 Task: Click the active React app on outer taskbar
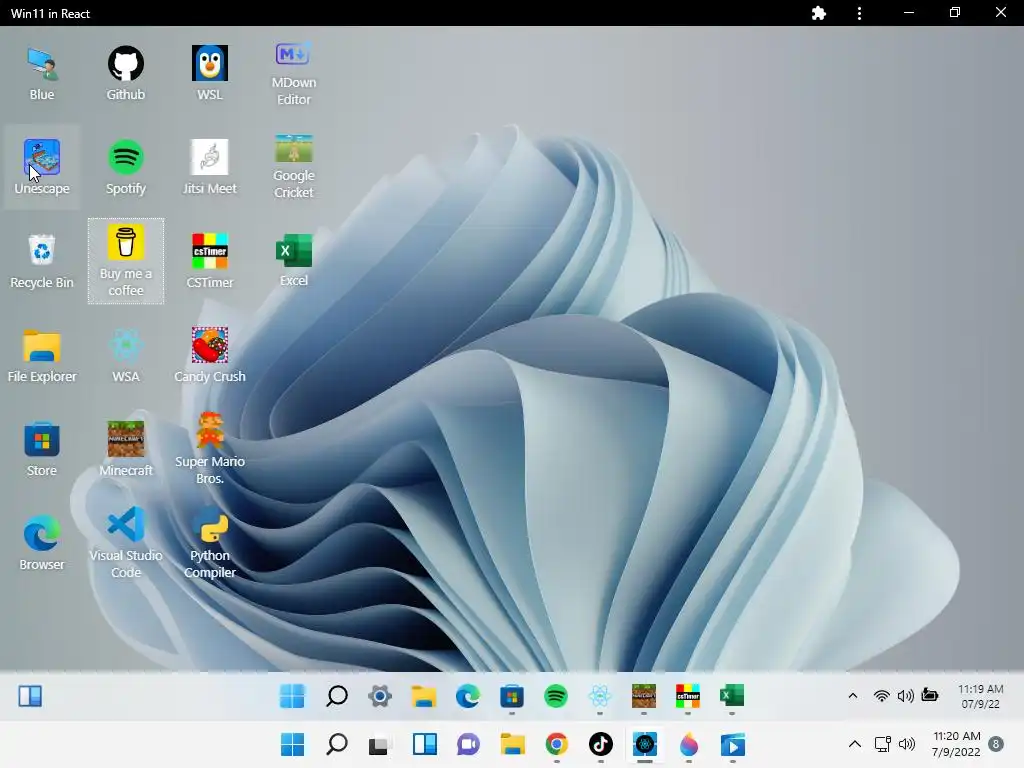(645, 744)
